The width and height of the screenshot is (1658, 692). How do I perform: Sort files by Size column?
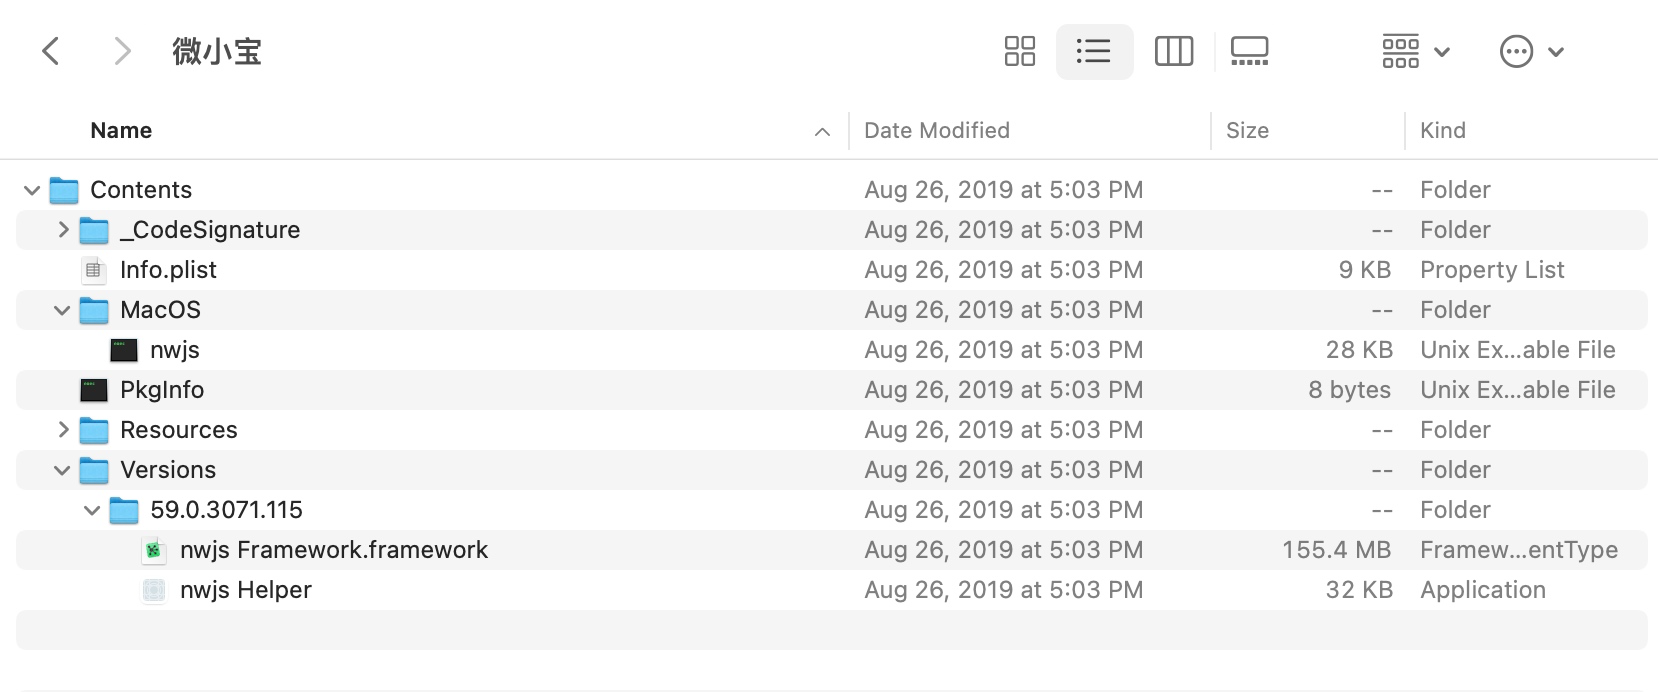pyautogui.click(x=1247, y=131)
